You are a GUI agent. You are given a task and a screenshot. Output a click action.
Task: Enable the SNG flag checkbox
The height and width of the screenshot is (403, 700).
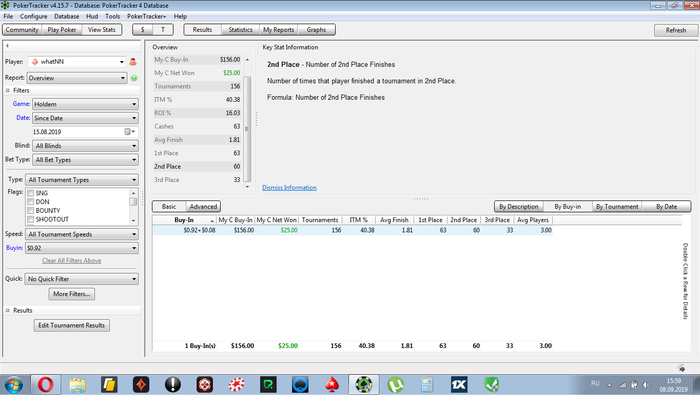point(31,193)
